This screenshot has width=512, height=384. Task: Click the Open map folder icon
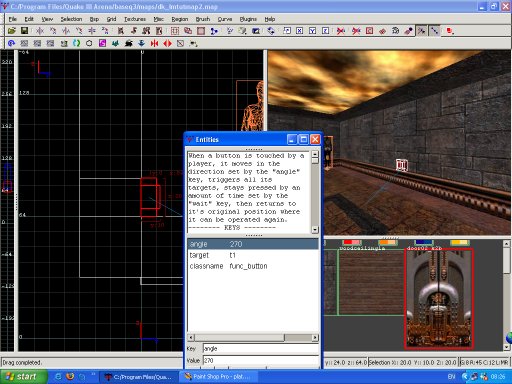[x=12, y=31]
